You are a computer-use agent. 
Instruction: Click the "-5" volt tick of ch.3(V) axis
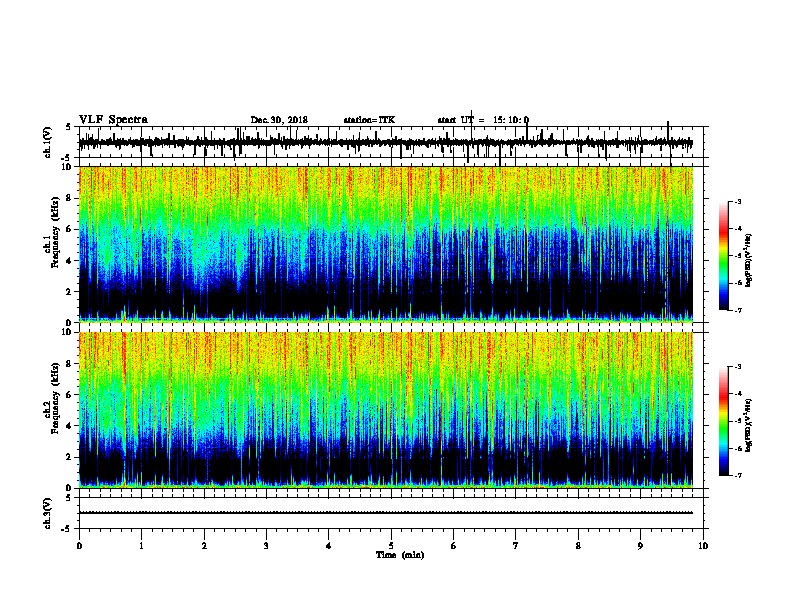coord(66,529)
